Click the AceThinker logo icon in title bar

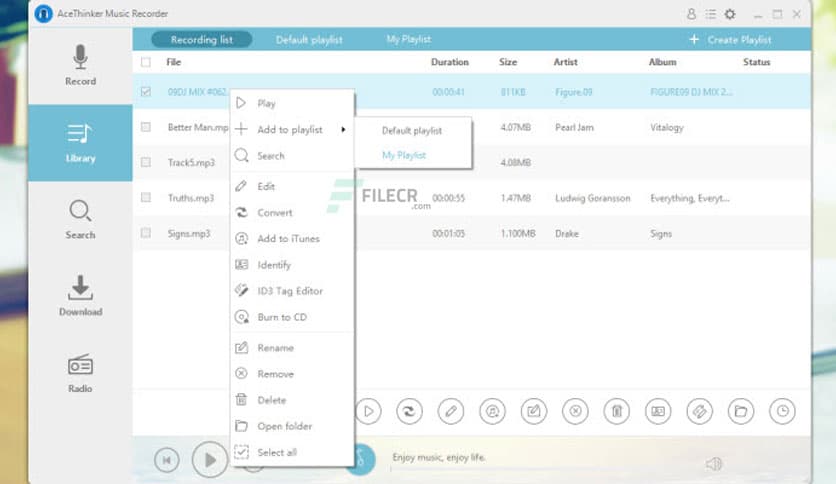[x=43, y=13]
